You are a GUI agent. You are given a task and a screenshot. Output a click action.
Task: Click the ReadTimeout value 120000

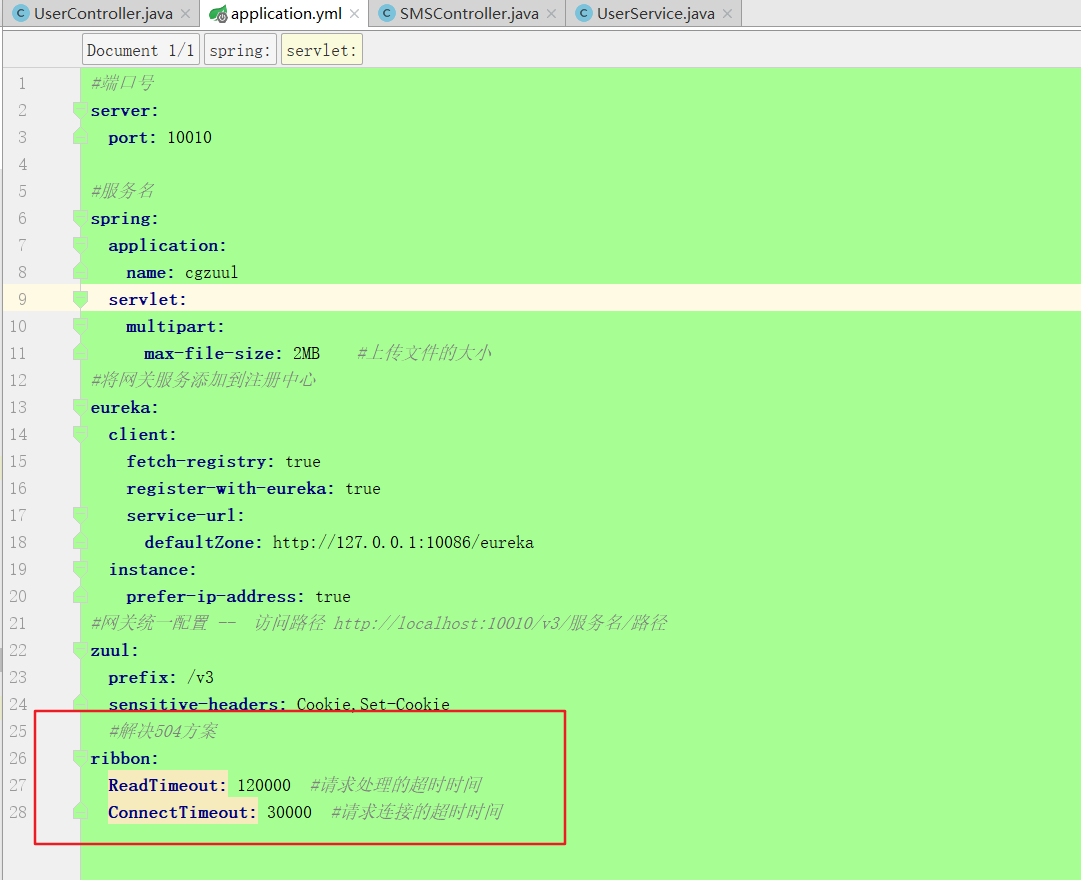tap(264, 786)
